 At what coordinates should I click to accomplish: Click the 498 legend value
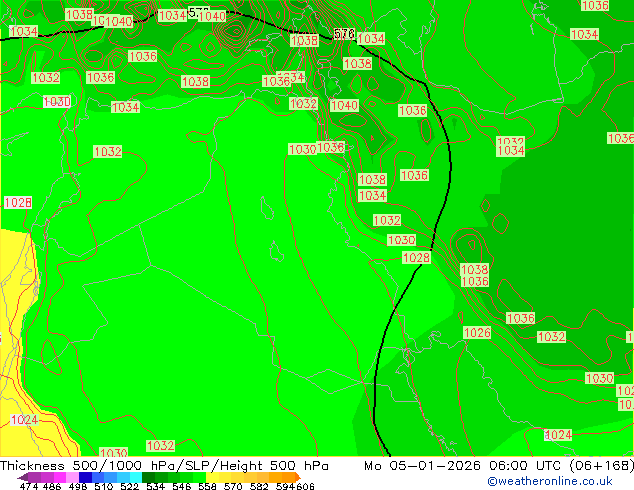coord(78,486)
